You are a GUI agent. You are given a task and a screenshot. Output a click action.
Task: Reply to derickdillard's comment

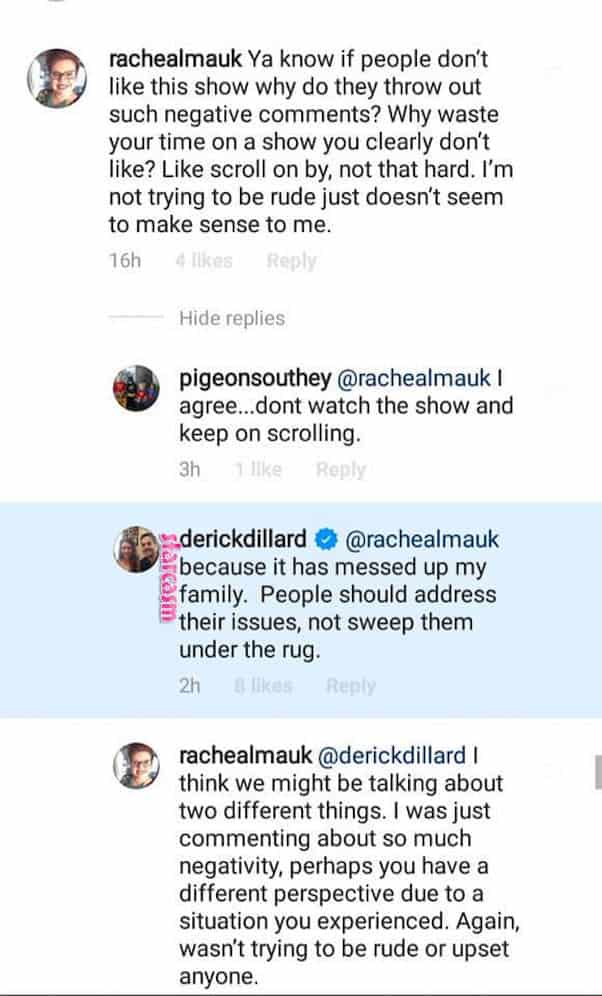click(350, 686)
